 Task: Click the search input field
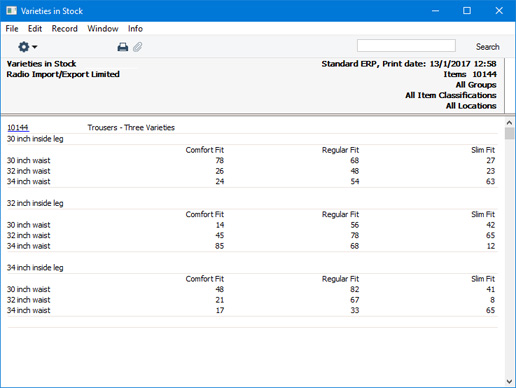pos(406,45)
